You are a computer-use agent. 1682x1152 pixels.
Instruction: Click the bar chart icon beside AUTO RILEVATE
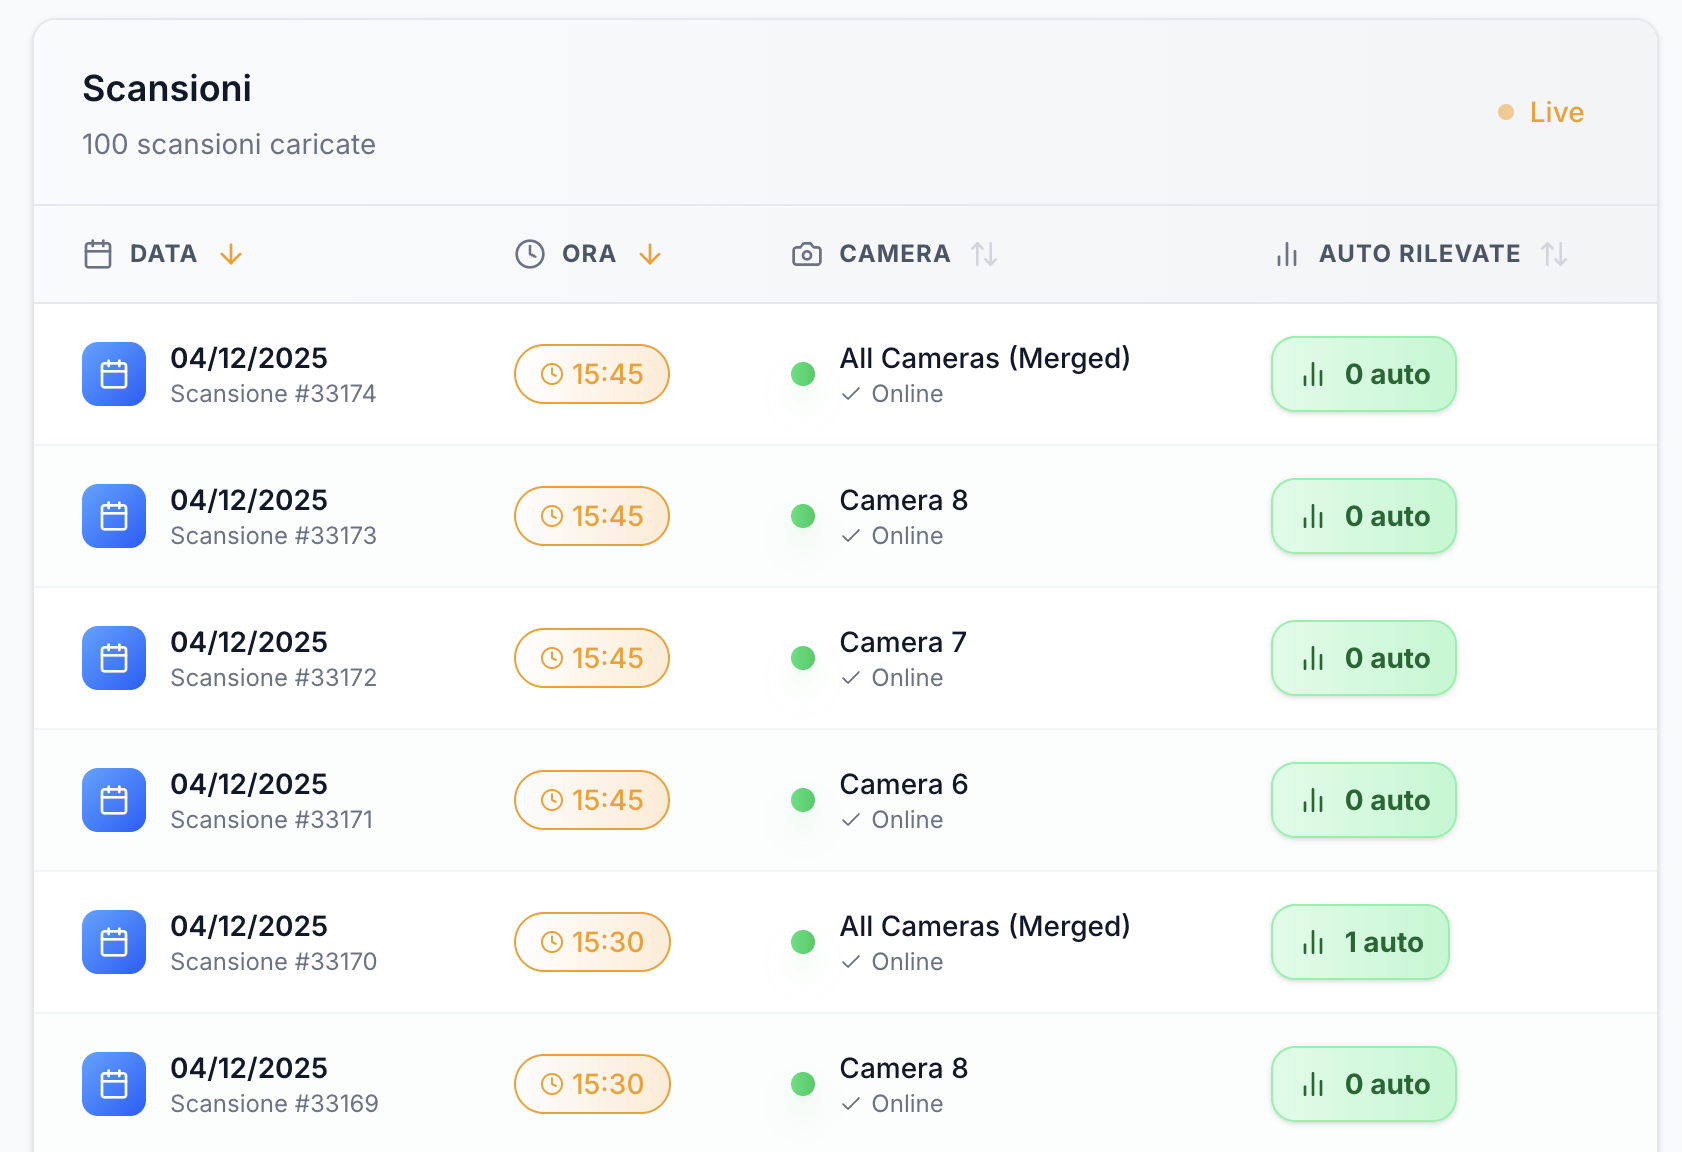click(x=1286, y=254)
